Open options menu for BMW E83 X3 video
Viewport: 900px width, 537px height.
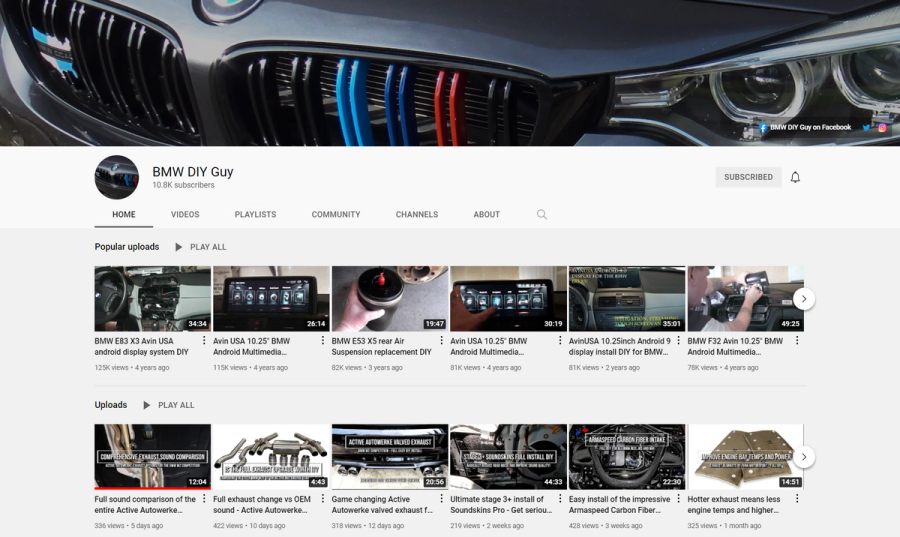pos(204,341)
